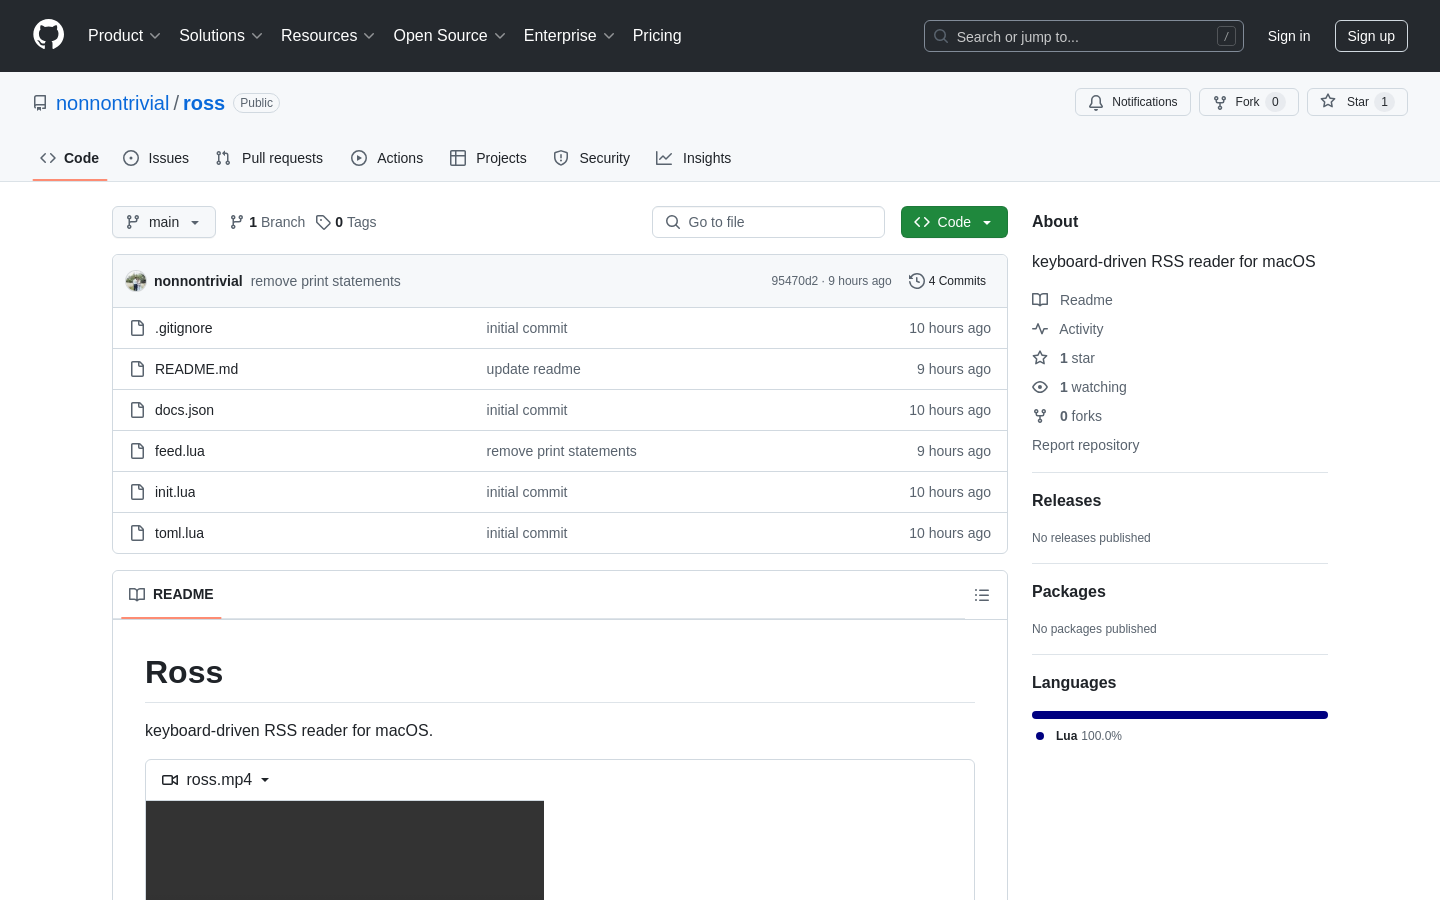Expand the Open Source menu
The width and height of the screenshot is (1440, 900).
tap(450, 36)
